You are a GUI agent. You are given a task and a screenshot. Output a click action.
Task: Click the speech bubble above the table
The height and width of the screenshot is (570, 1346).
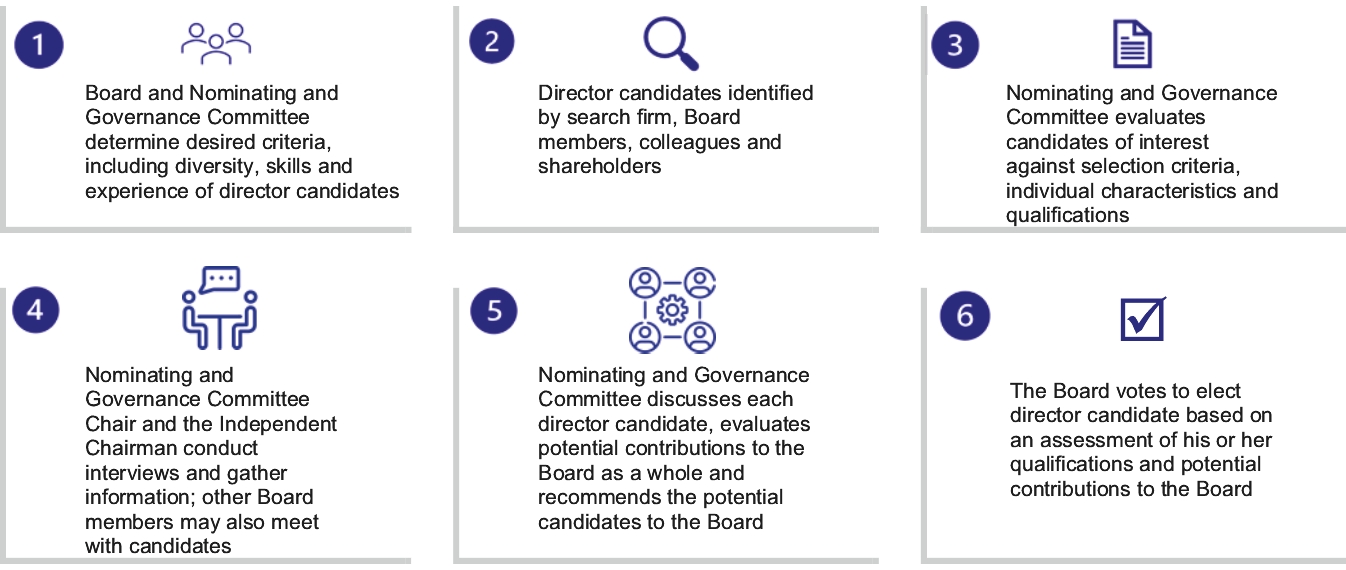coord(220,279)
